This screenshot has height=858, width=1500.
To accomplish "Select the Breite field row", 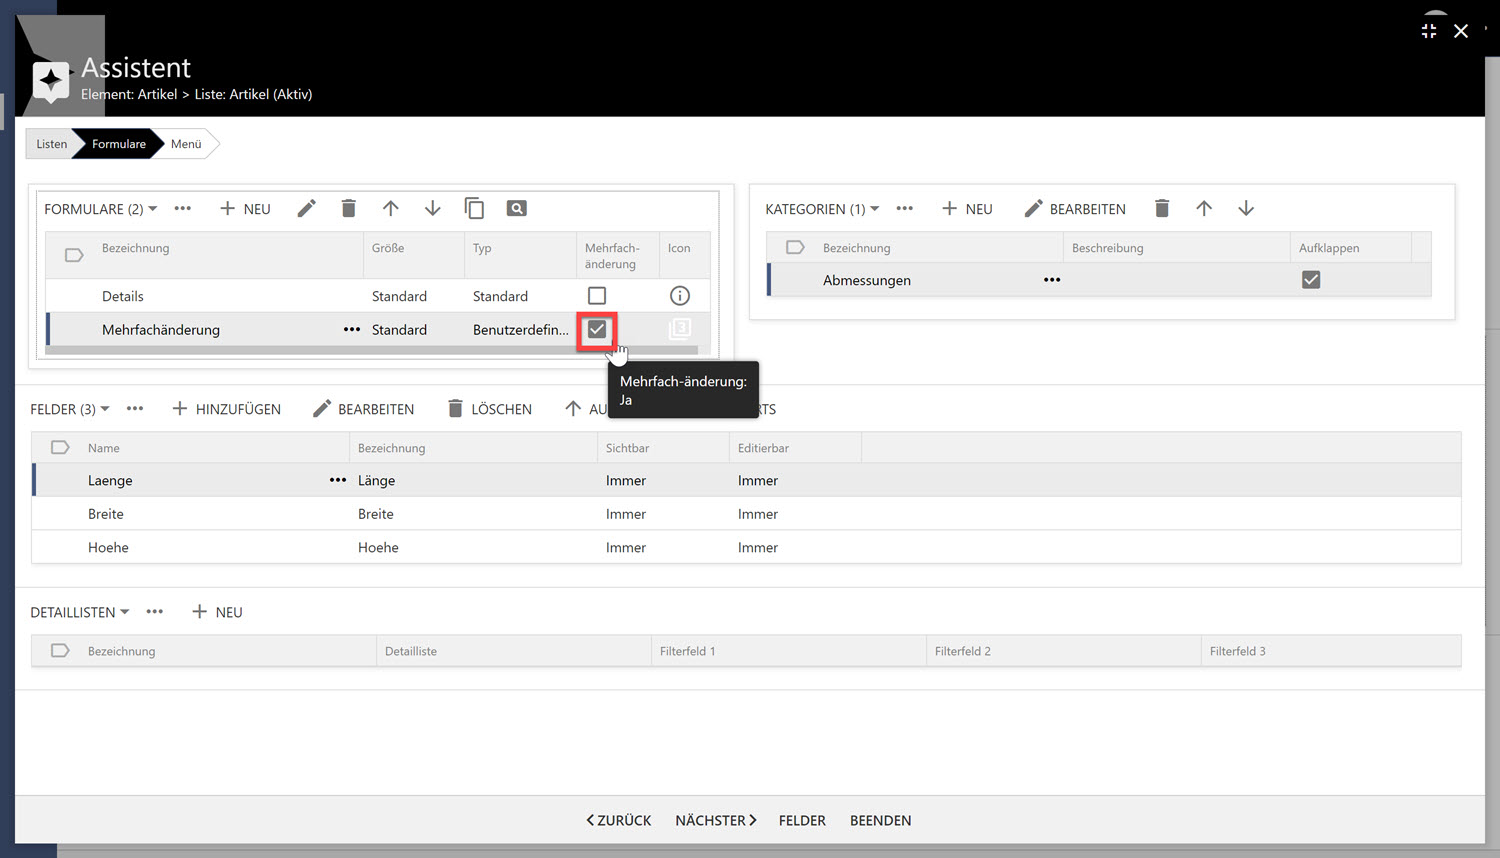I will point(106,514).
